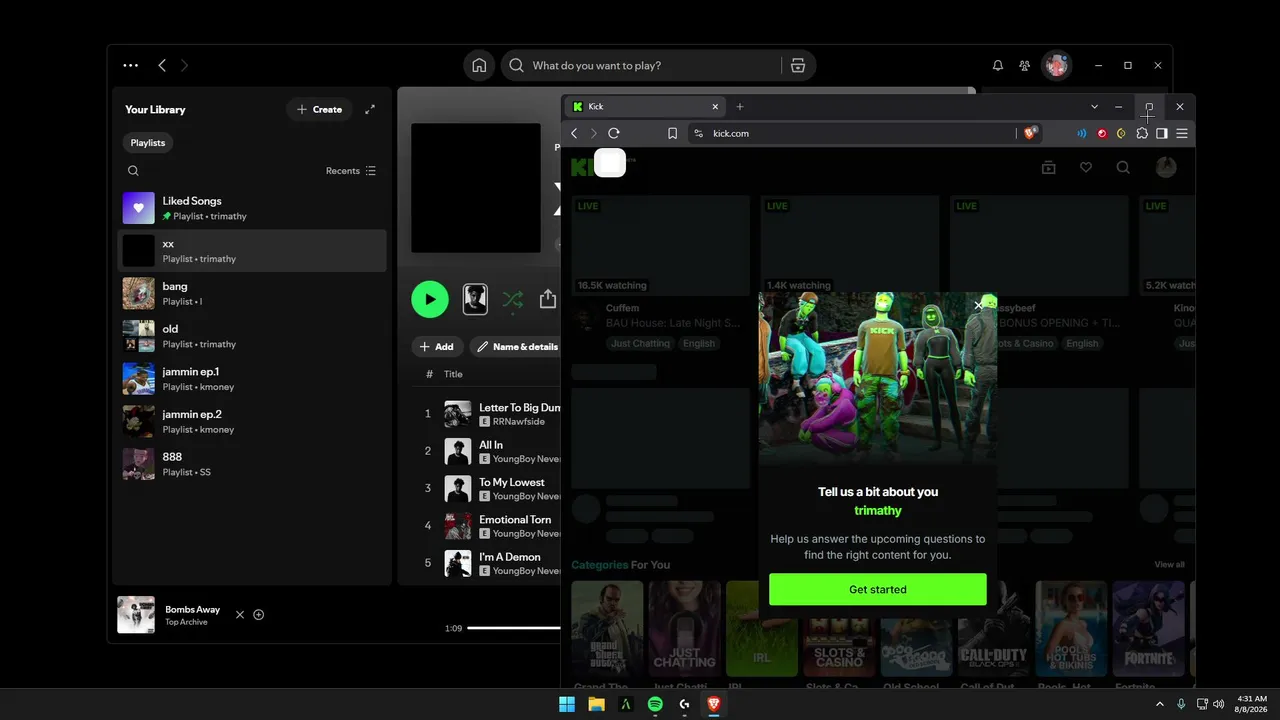Open Spotify from the taskbar
This screenshot has height=720, width=1280.
pos(655,704)
